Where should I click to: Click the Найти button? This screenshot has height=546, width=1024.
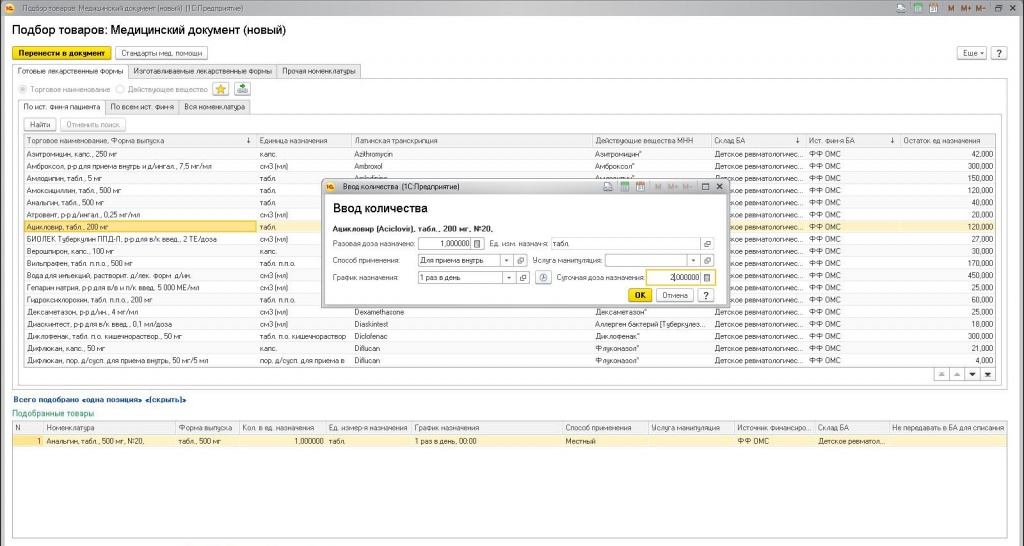(40, 125)
